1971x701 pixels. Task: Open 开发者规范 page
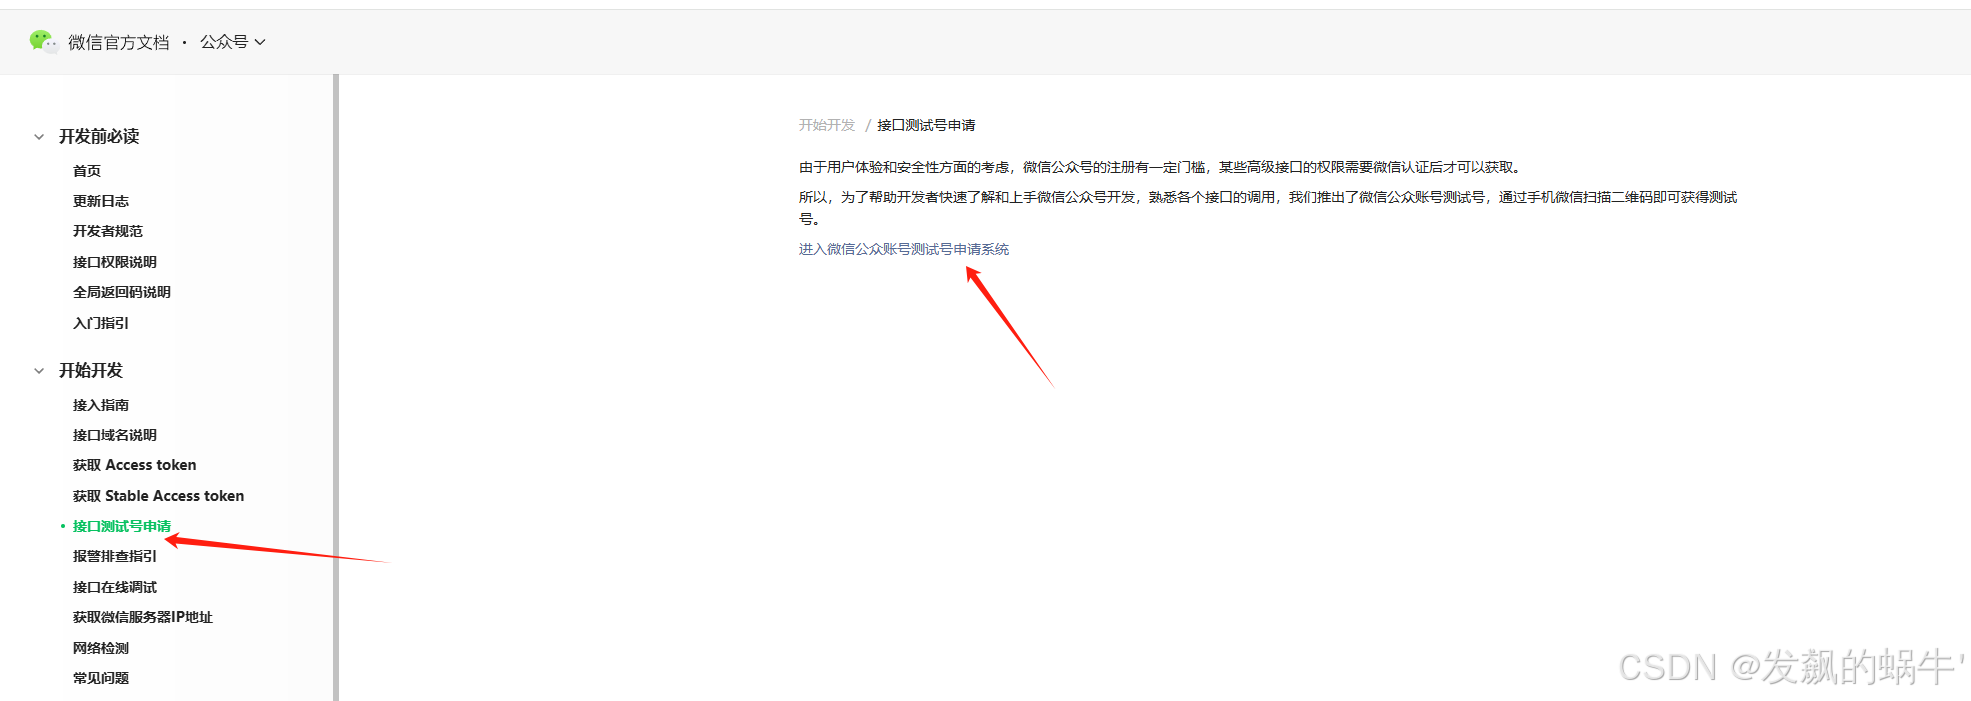click(x=108, y=231)
